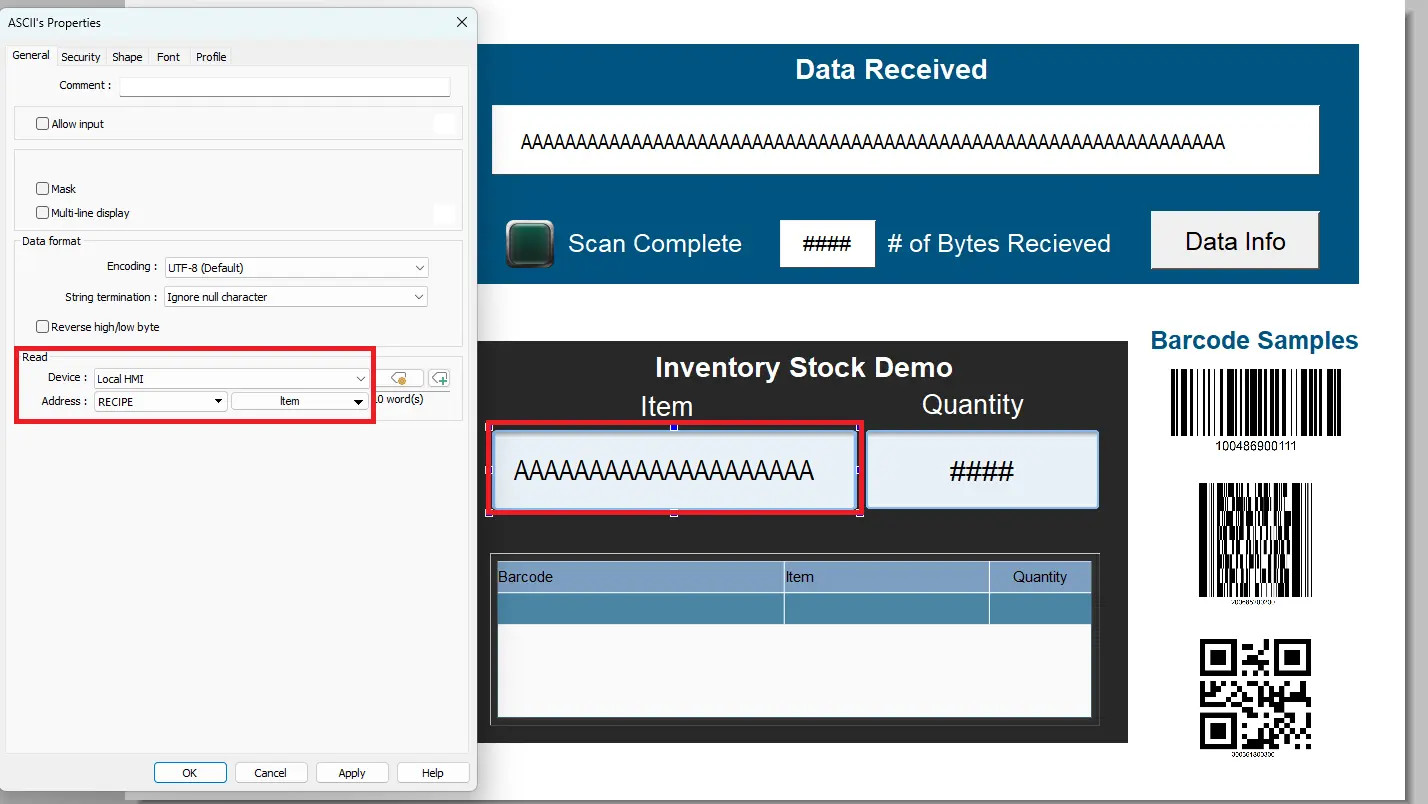Check Reverse high/low byte
Screen dimensions: 1428x804
pyautogui.click(x=43, y=326)
